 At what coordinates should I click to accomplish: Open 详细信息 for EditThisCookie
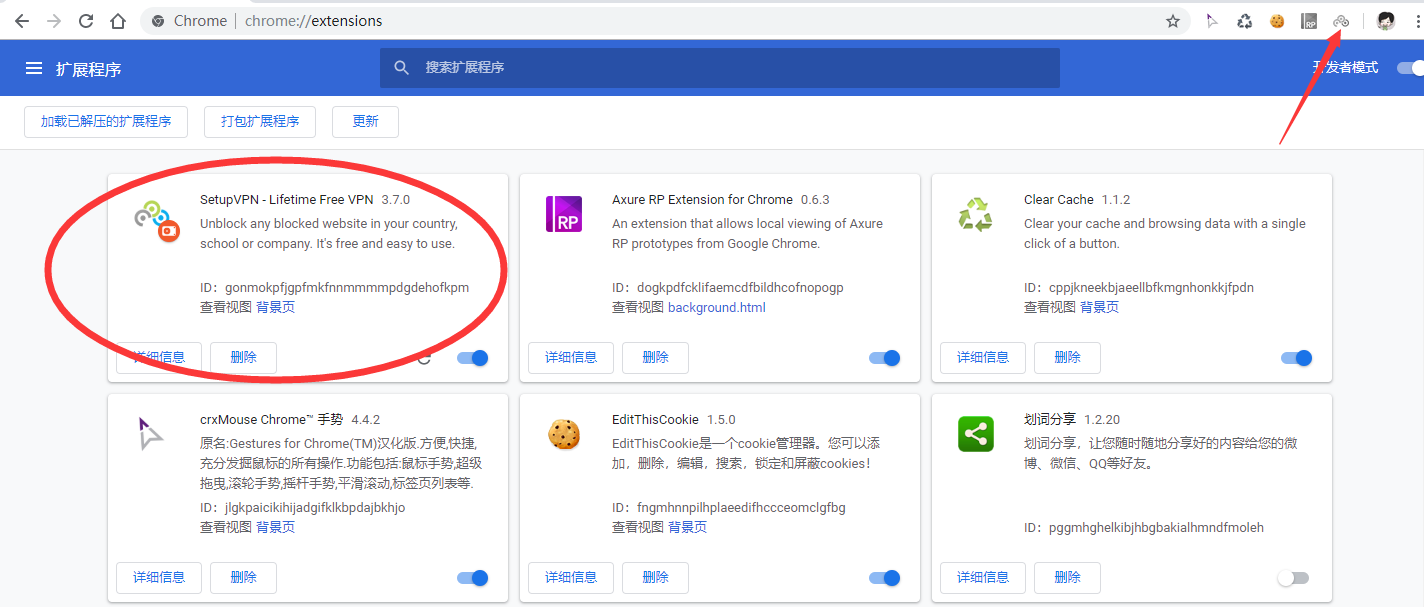coord(571,578)
